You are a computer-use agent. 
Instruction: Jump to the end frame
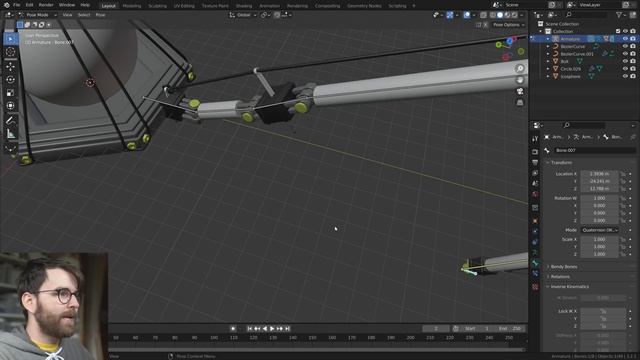(288, 329)
